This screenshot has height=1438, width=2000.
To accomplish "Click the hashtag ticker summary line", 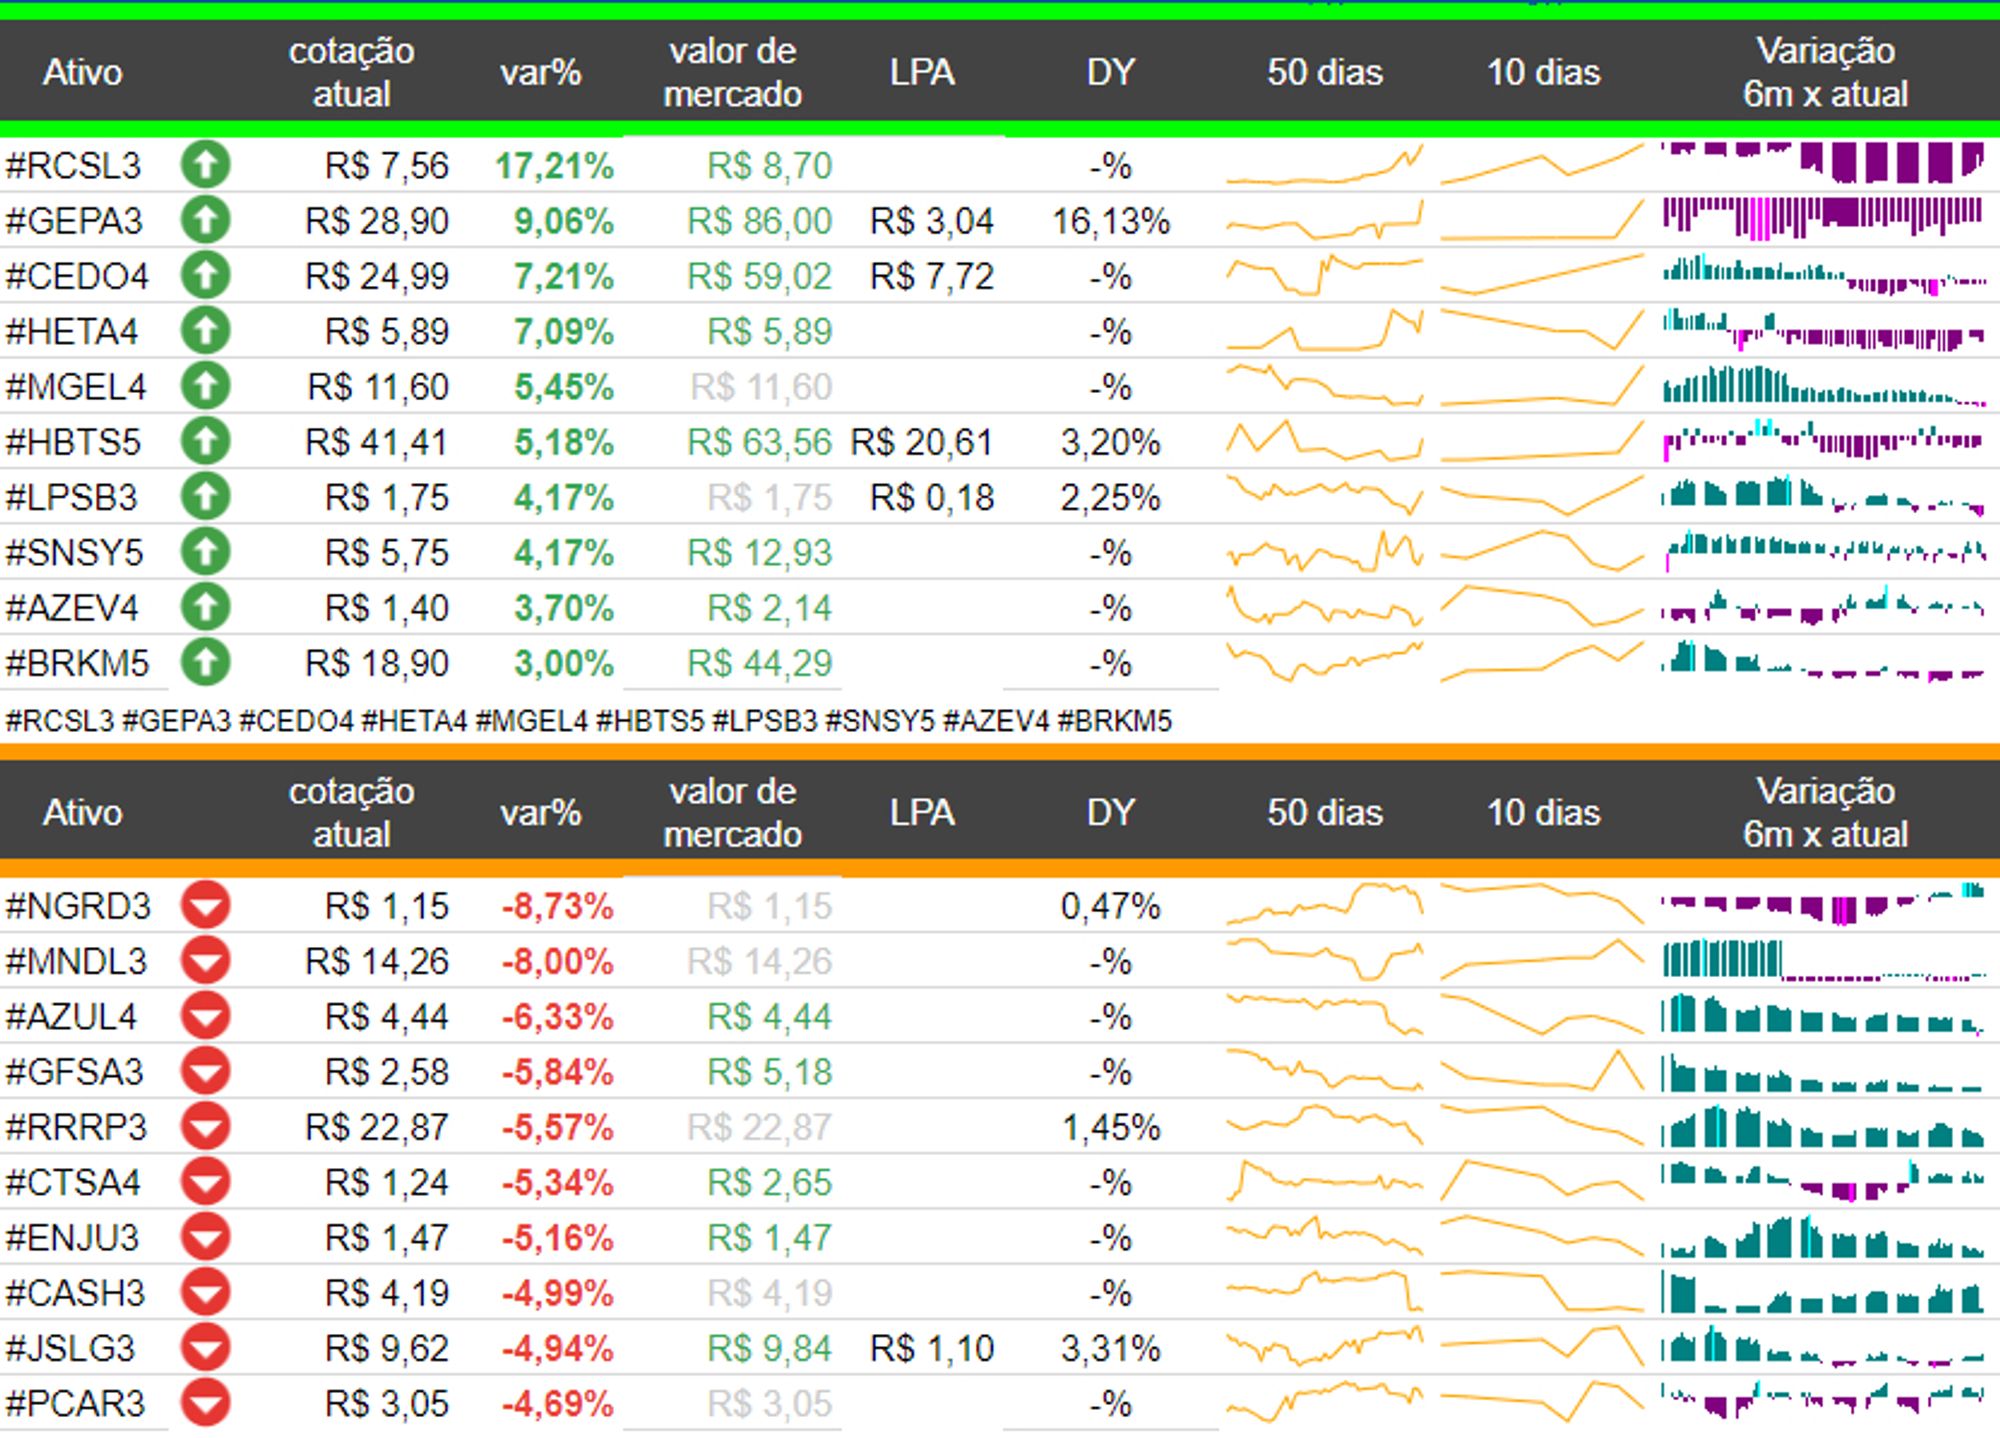I will click(588, 720).
